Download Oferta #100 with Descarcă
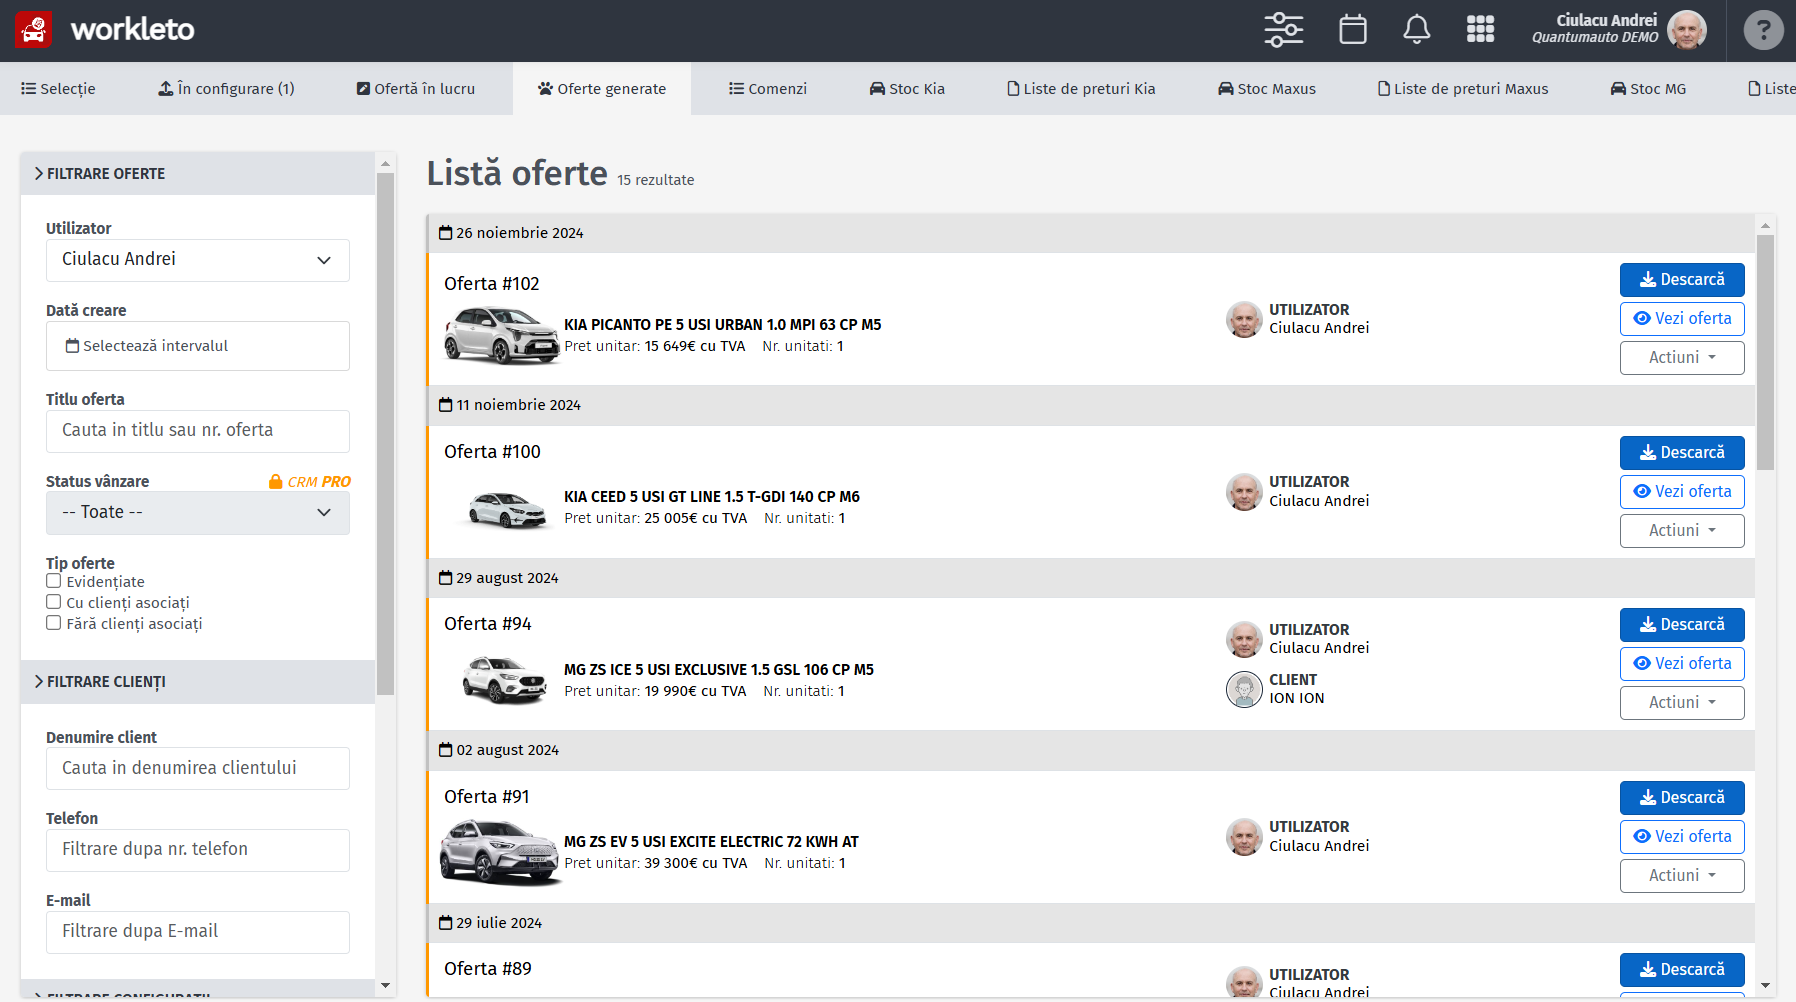 pos(1682,453)
